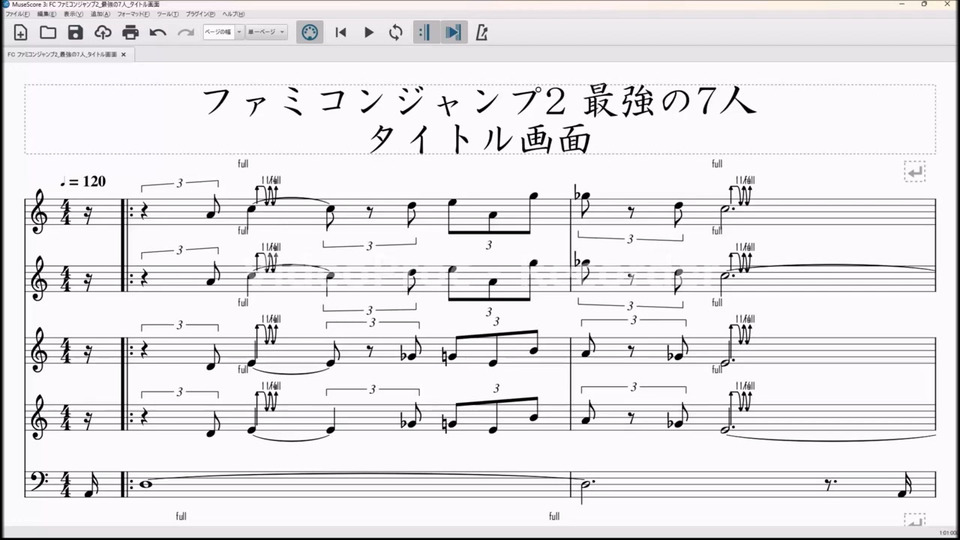Toggle pan score during playback
Image resolution: width=960 pixels, height=540 pixels.
[454, 32]
